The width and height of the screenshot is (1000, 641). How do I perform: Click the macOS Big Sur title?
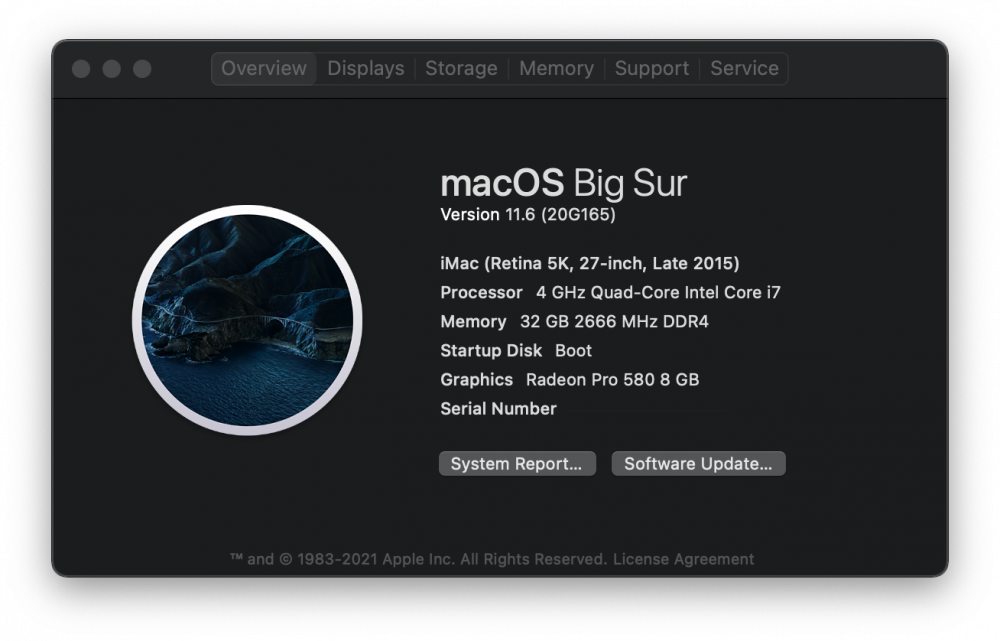coord(564,184)
